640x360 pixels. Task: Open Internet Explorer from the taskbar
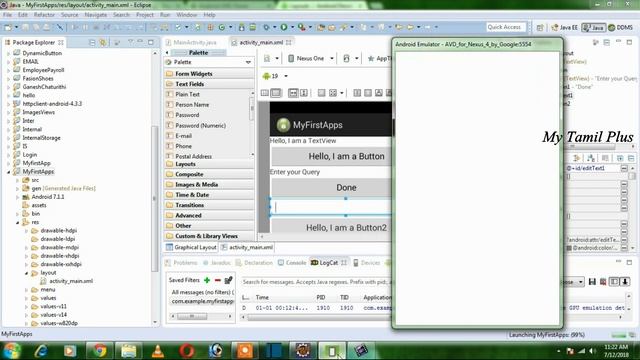click(x=41, y=351)
